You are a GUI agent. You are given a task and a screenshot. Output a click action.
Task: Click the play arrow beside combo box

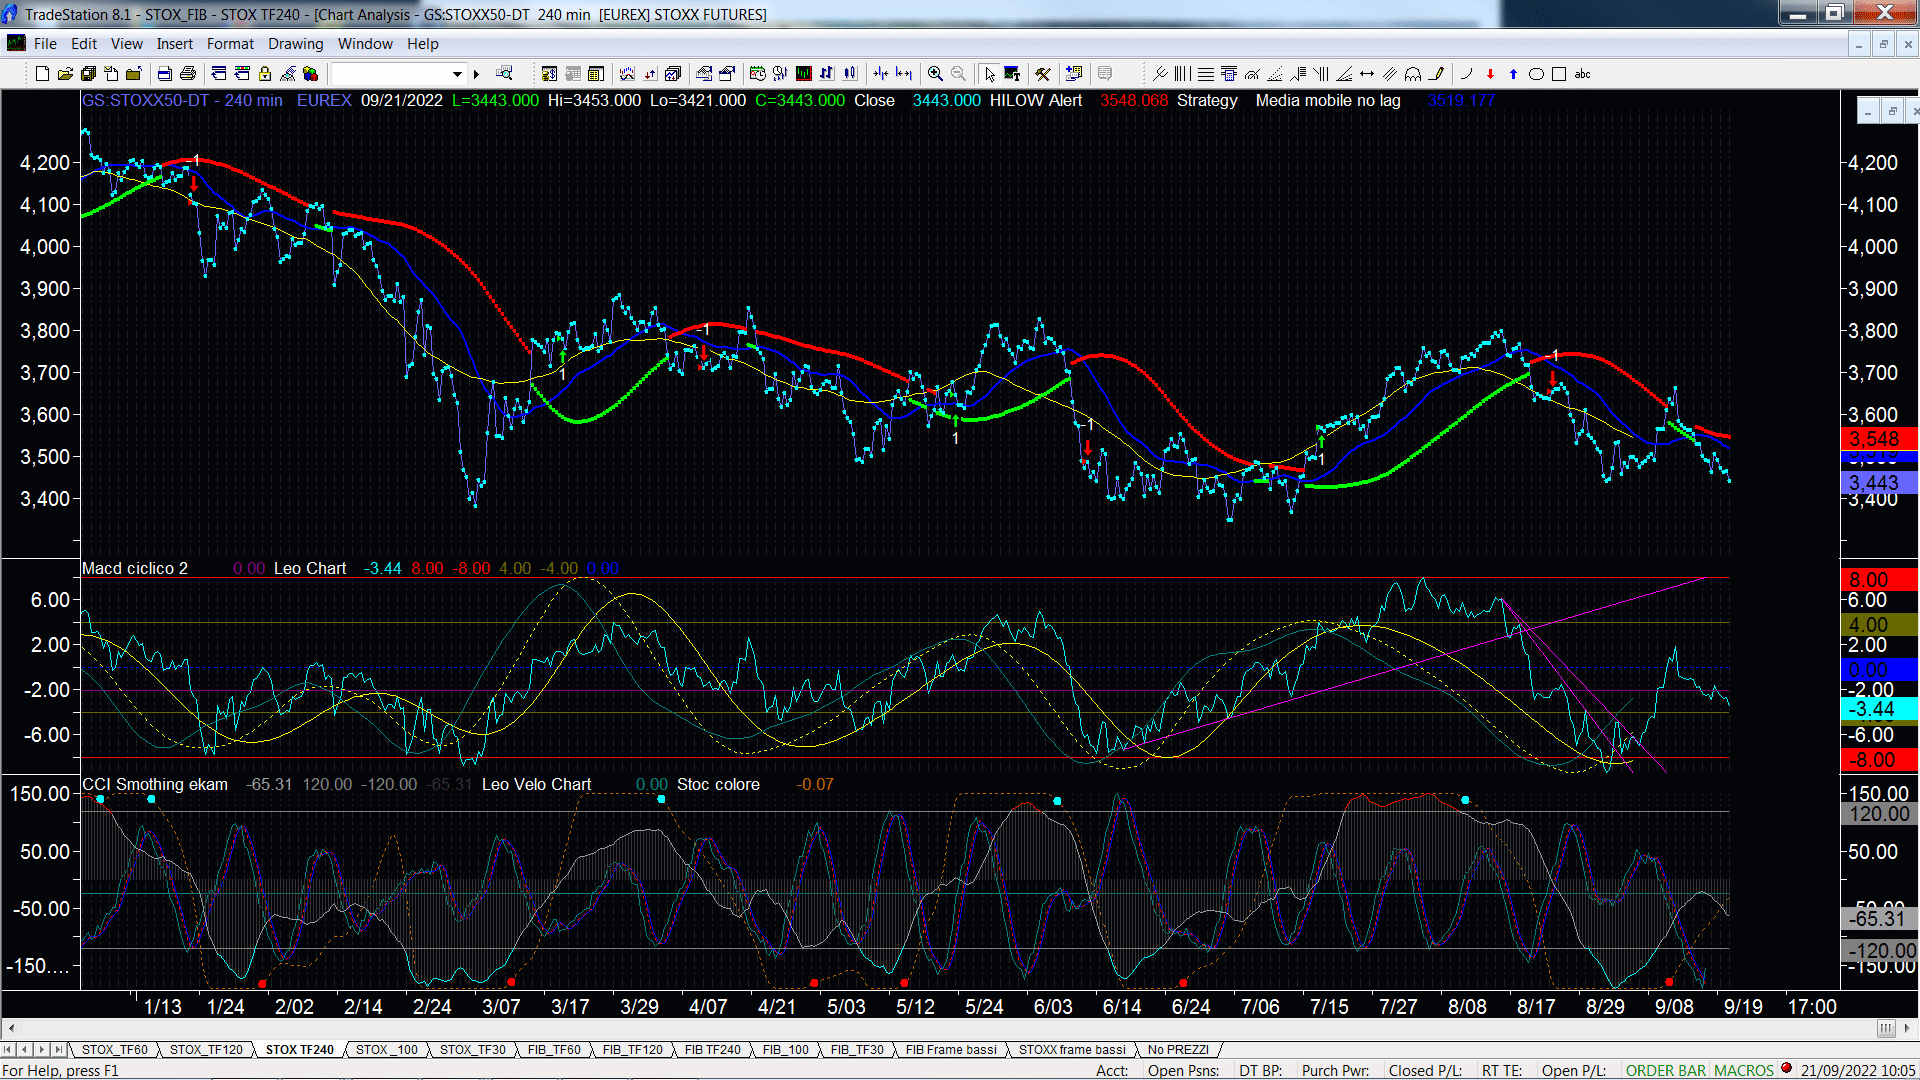tap(477, 74)
